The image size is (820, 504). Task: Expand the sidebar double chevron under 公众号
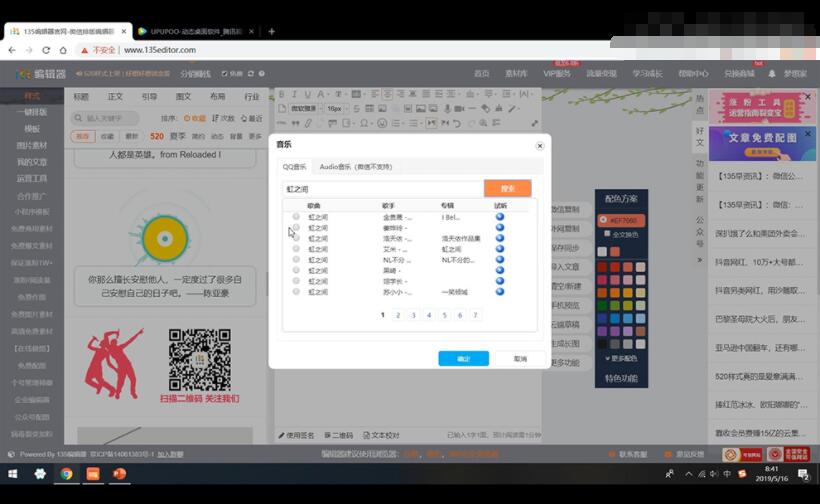[700, 260]
